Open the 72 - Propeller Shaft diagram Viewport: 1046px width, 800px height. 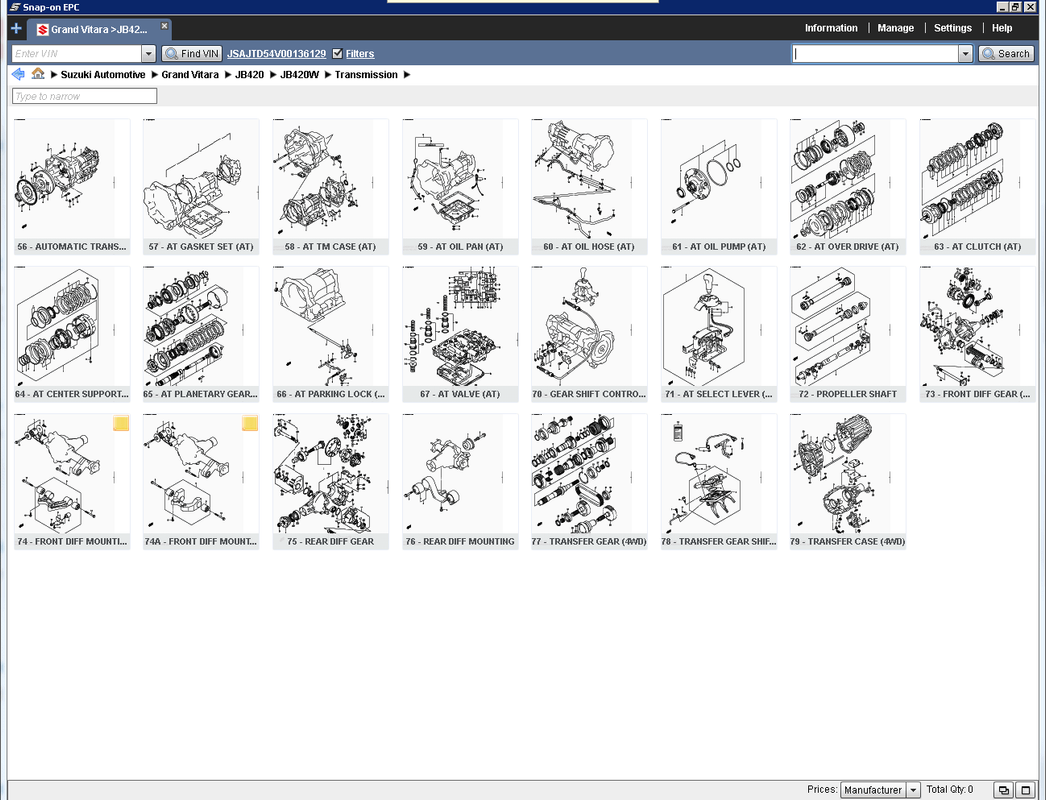pyautogui.click(x=848, y=334)
